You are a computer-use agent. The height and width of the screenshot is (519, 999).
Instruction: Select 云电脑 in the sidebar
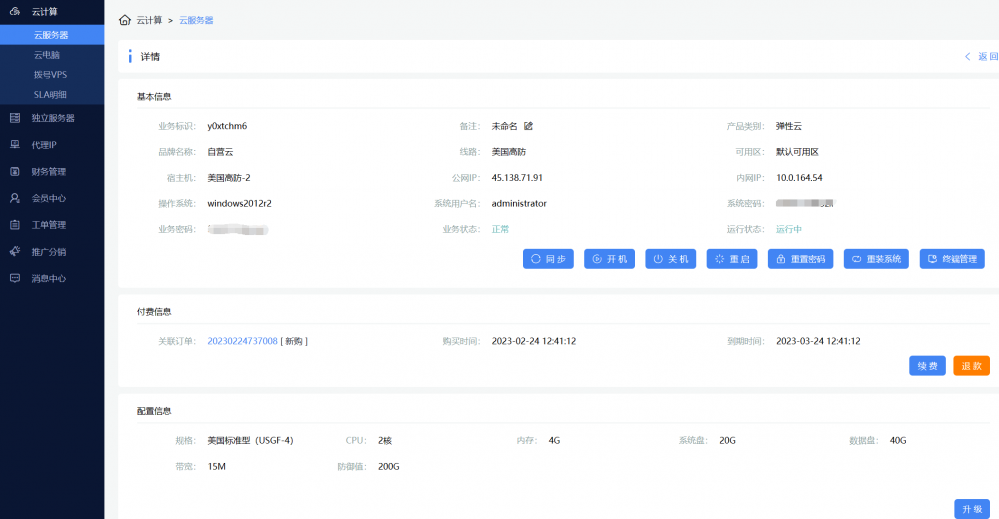click(x=46, y=55)
